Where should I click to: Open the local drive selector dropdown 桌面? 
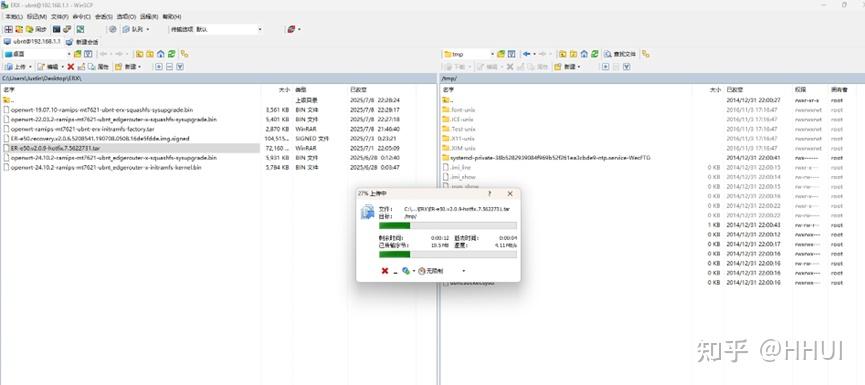(69, 54)
